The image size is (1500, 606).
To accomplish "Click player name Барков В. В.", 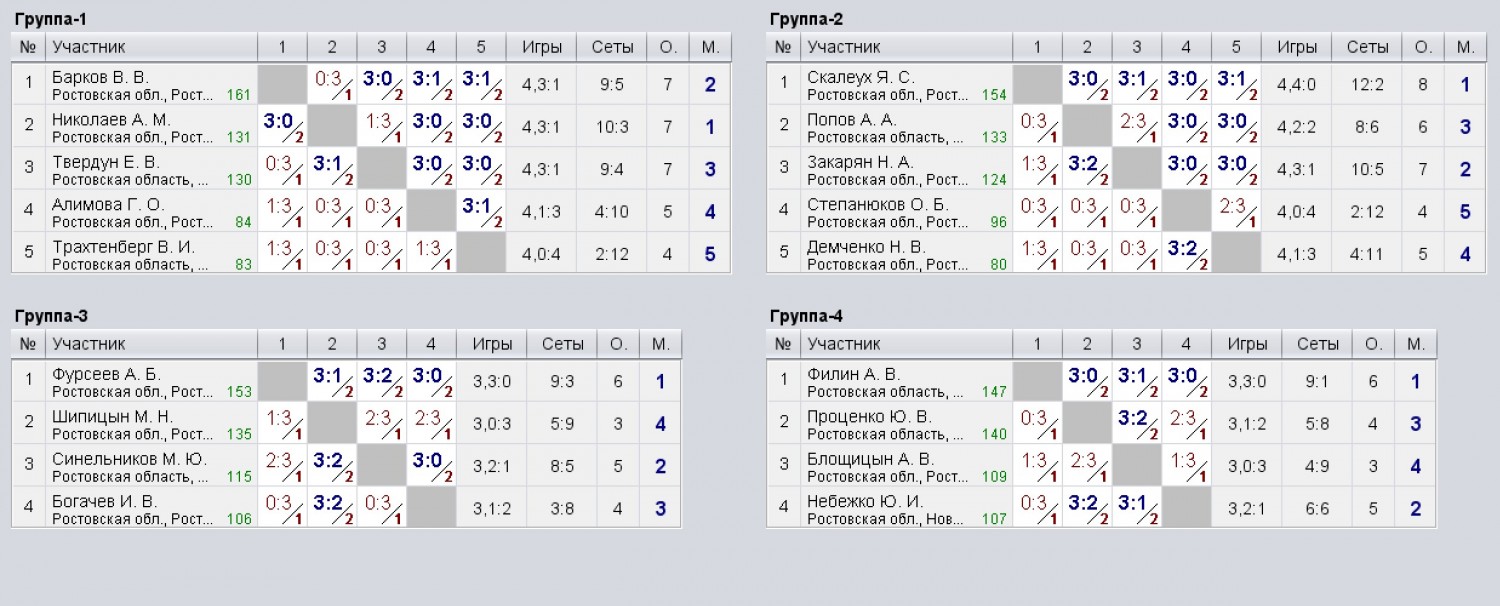I will (x=100, y=77).
